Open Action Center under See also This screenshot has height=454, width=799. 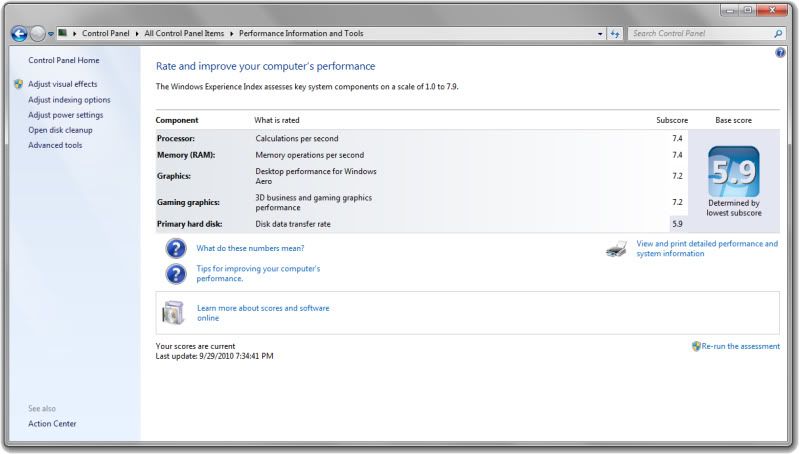pos(52,423)
